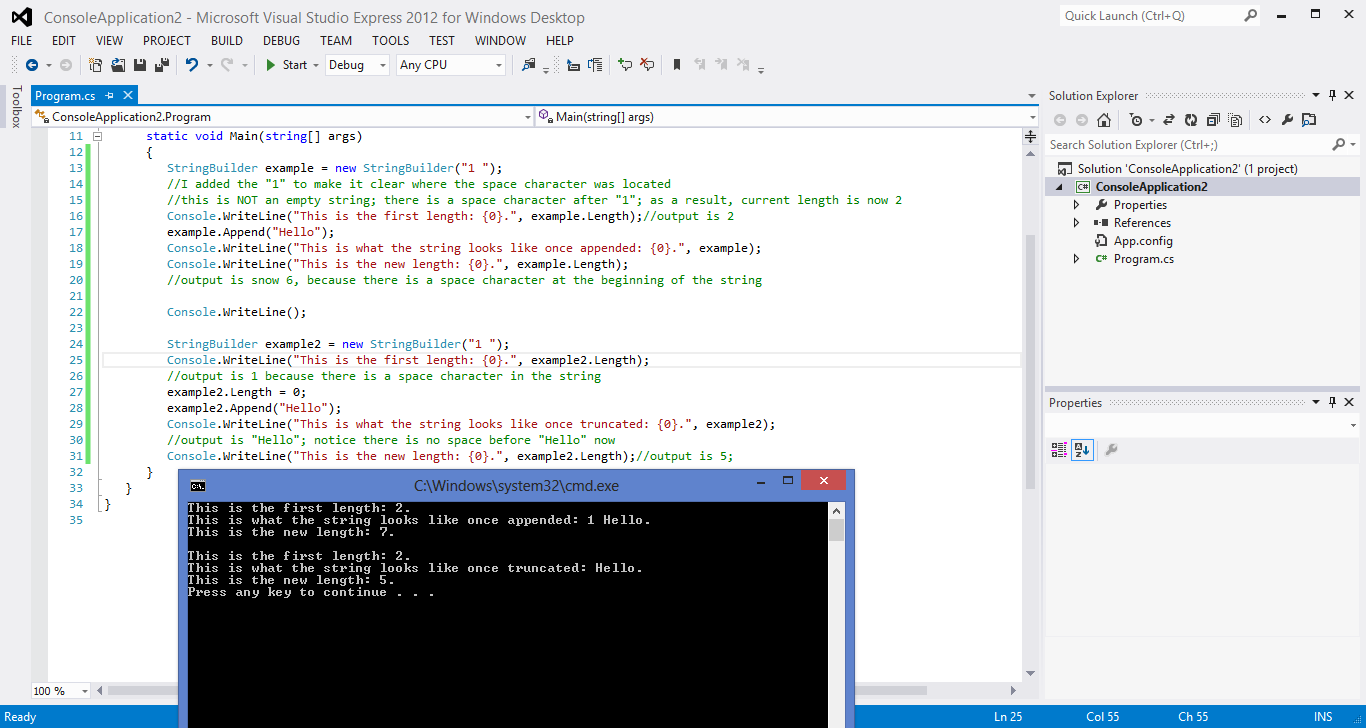Image resolution: width=1366 pixels, height=728 pixels.
Task: Click the Undo icon in the toolbar
Action: (x=194, y=64)
